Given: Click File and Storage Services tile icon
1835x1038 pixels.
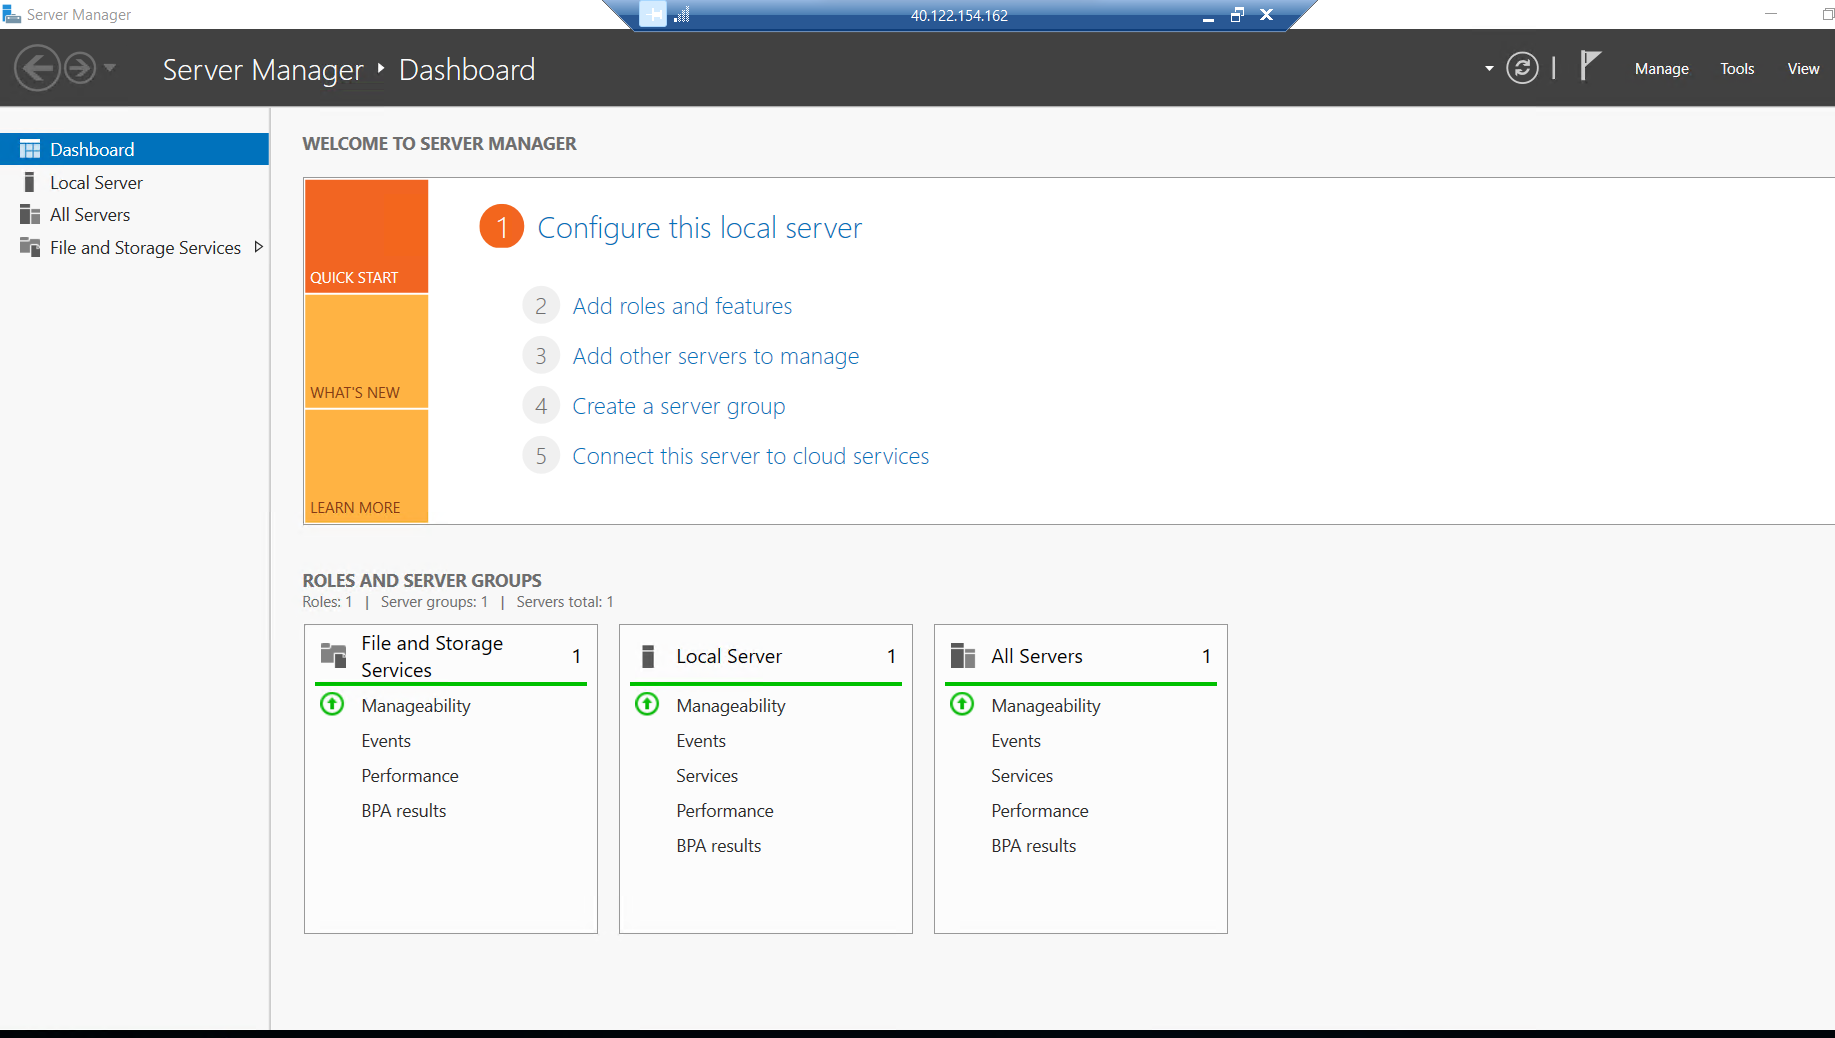Looking at the screenshot, I should 333,655.
